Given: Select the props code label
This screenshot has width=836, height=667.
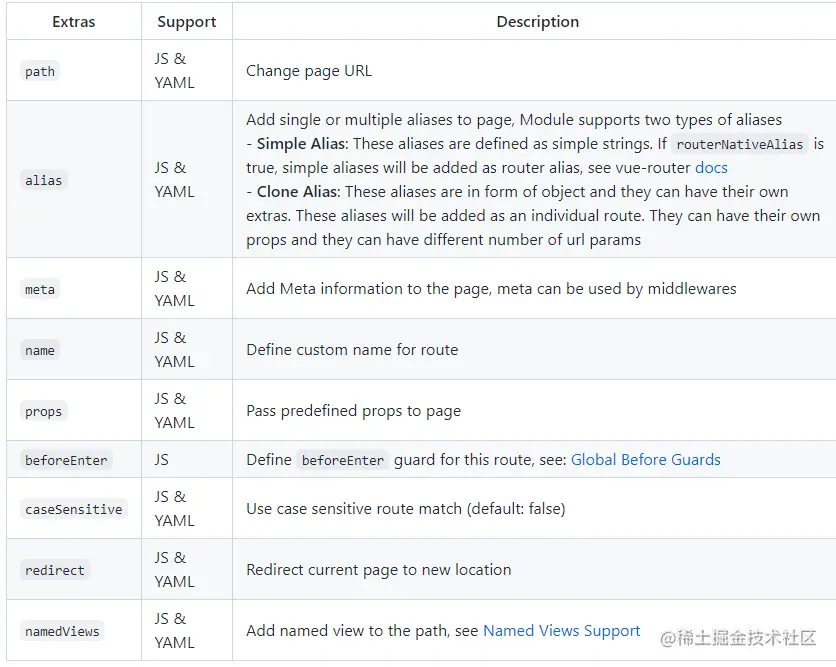Looking at the screenshot, I should point(43,411).
